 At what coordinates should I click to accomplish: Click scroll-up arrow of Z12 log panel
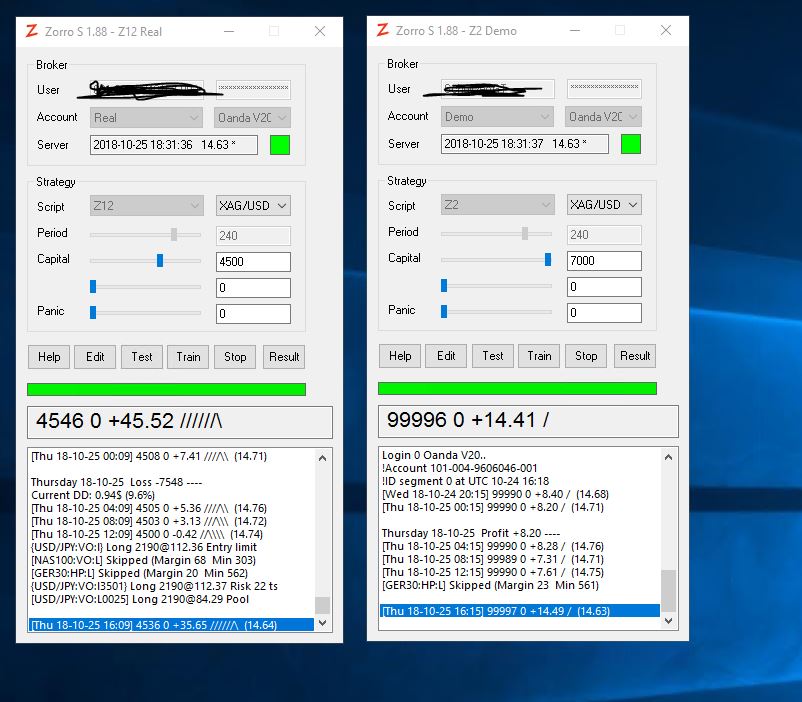[x=322, y=458]
